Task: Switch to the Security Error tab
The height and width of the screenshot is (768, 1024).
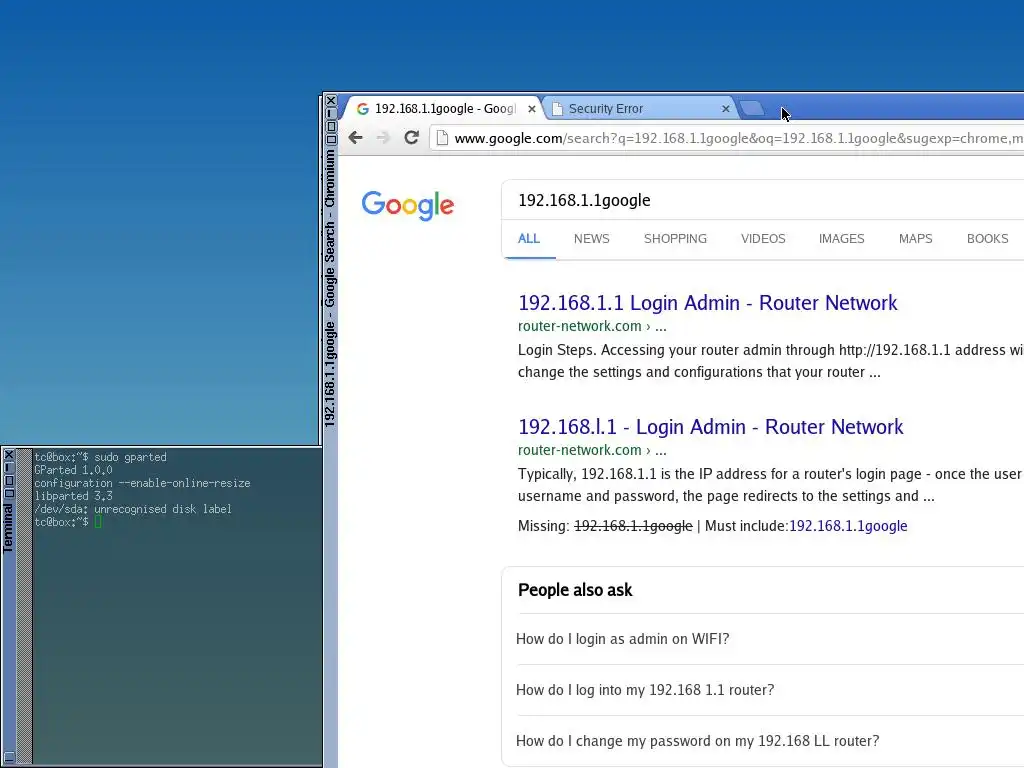Action: [639, 109]
